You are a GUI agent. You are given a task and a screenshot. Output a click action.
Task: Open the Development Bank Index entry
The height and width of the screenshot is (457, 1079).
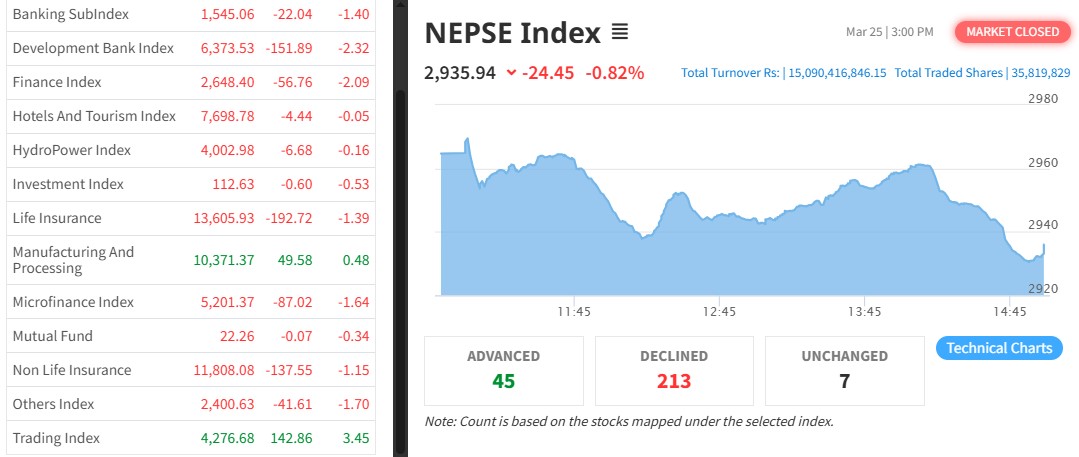[93, 48]
